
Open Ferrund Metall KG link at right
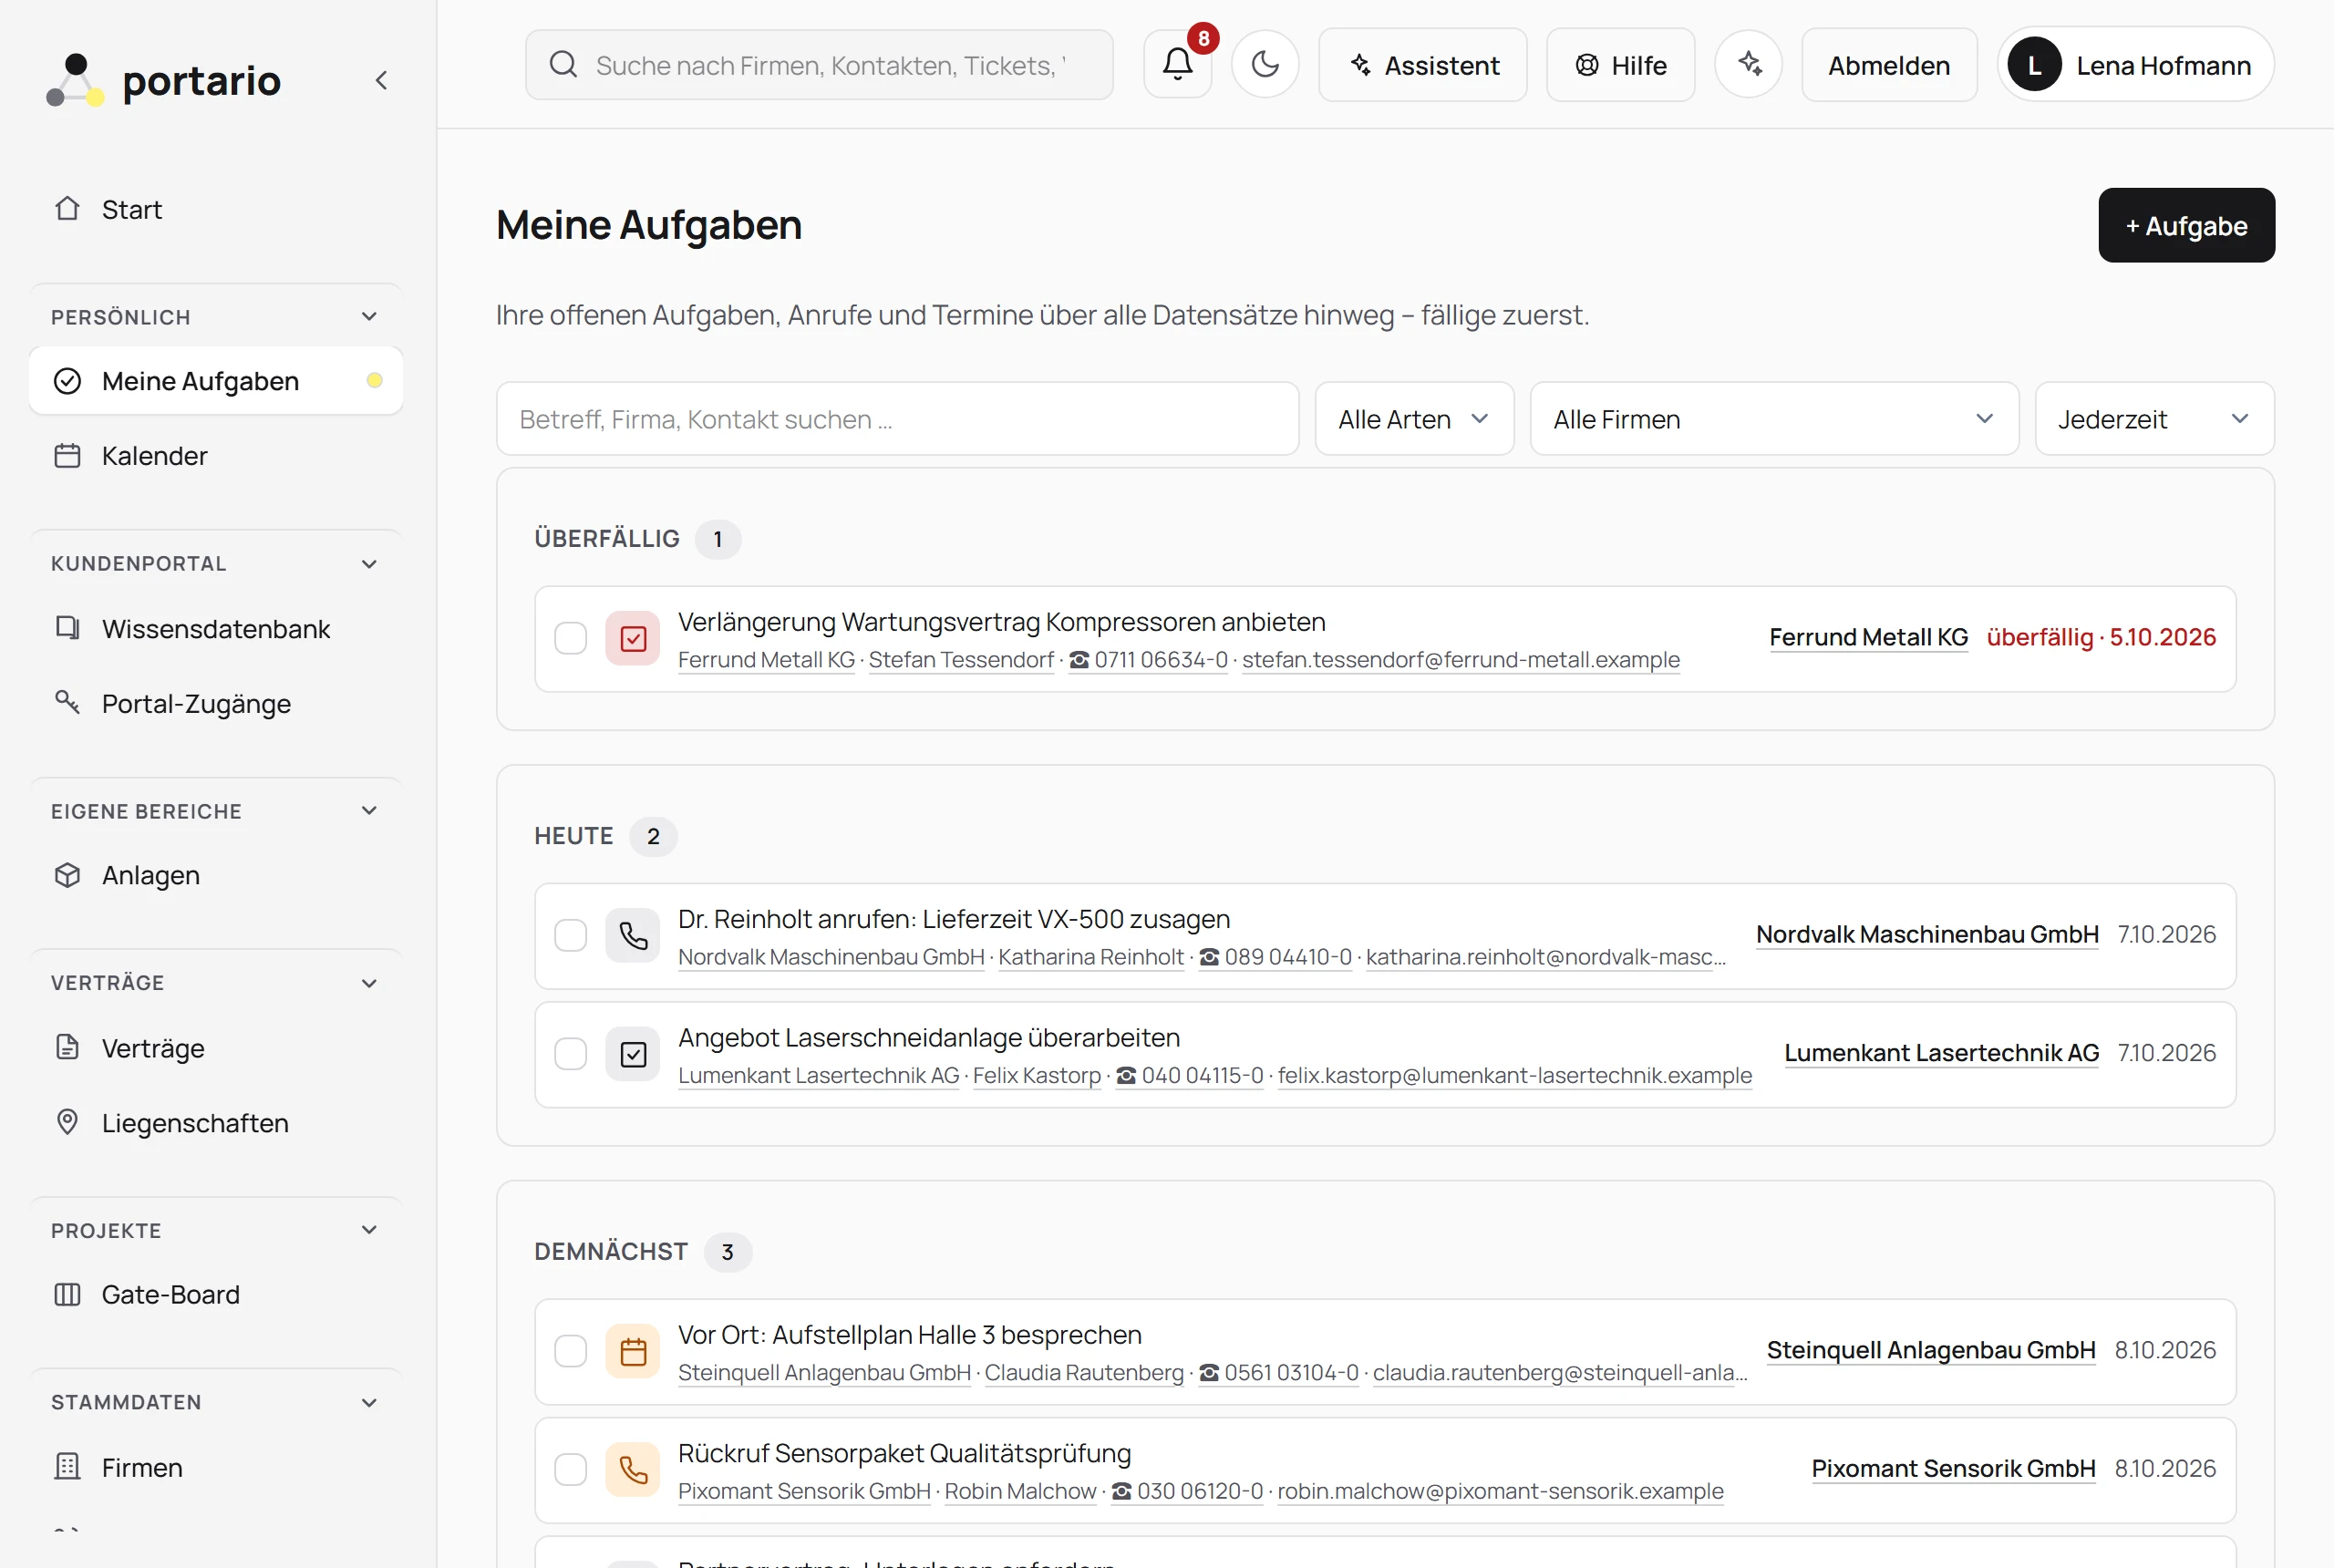pyautogui.click(x=1868, y=638)
